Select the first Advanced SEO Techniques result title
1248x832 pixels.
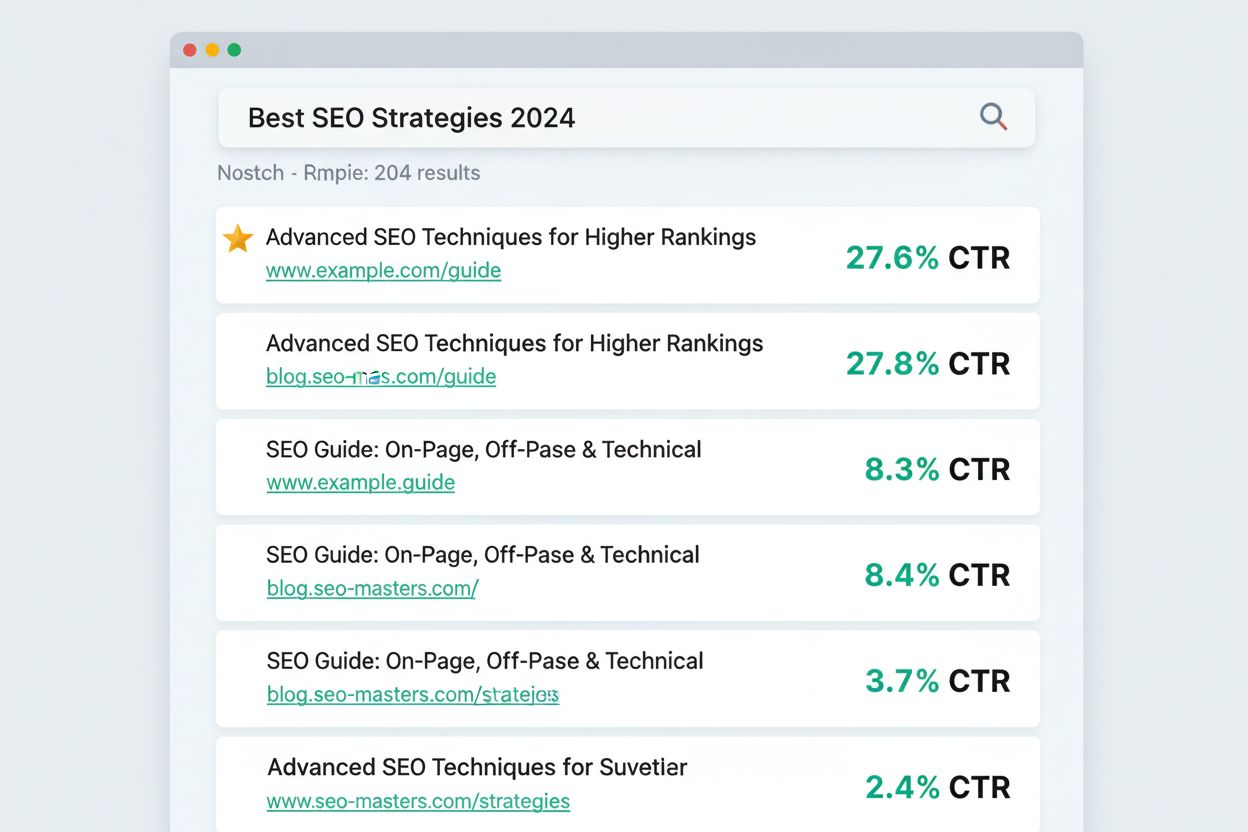coord(510,237)
